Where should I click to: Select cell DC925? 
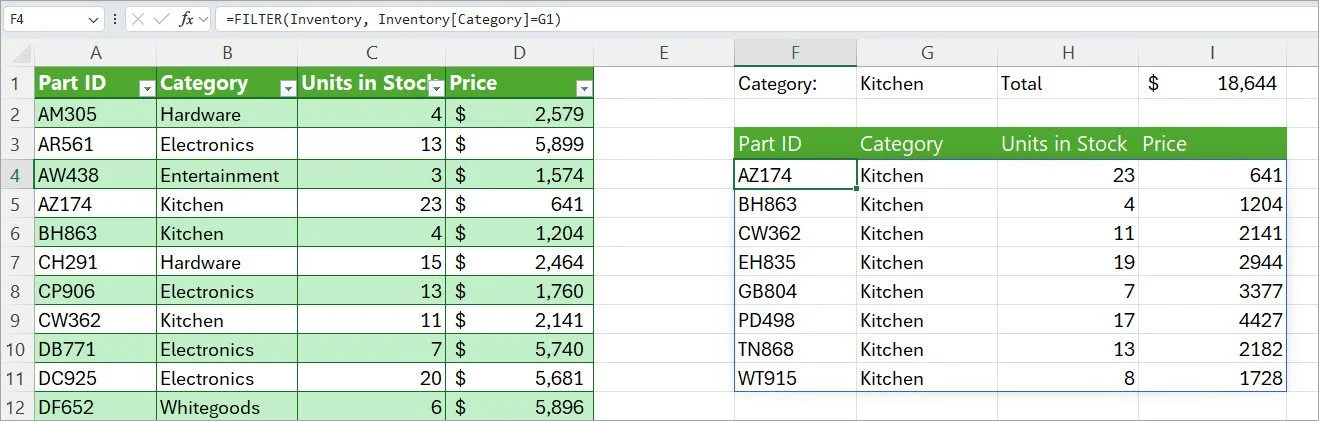pos(95,378)
